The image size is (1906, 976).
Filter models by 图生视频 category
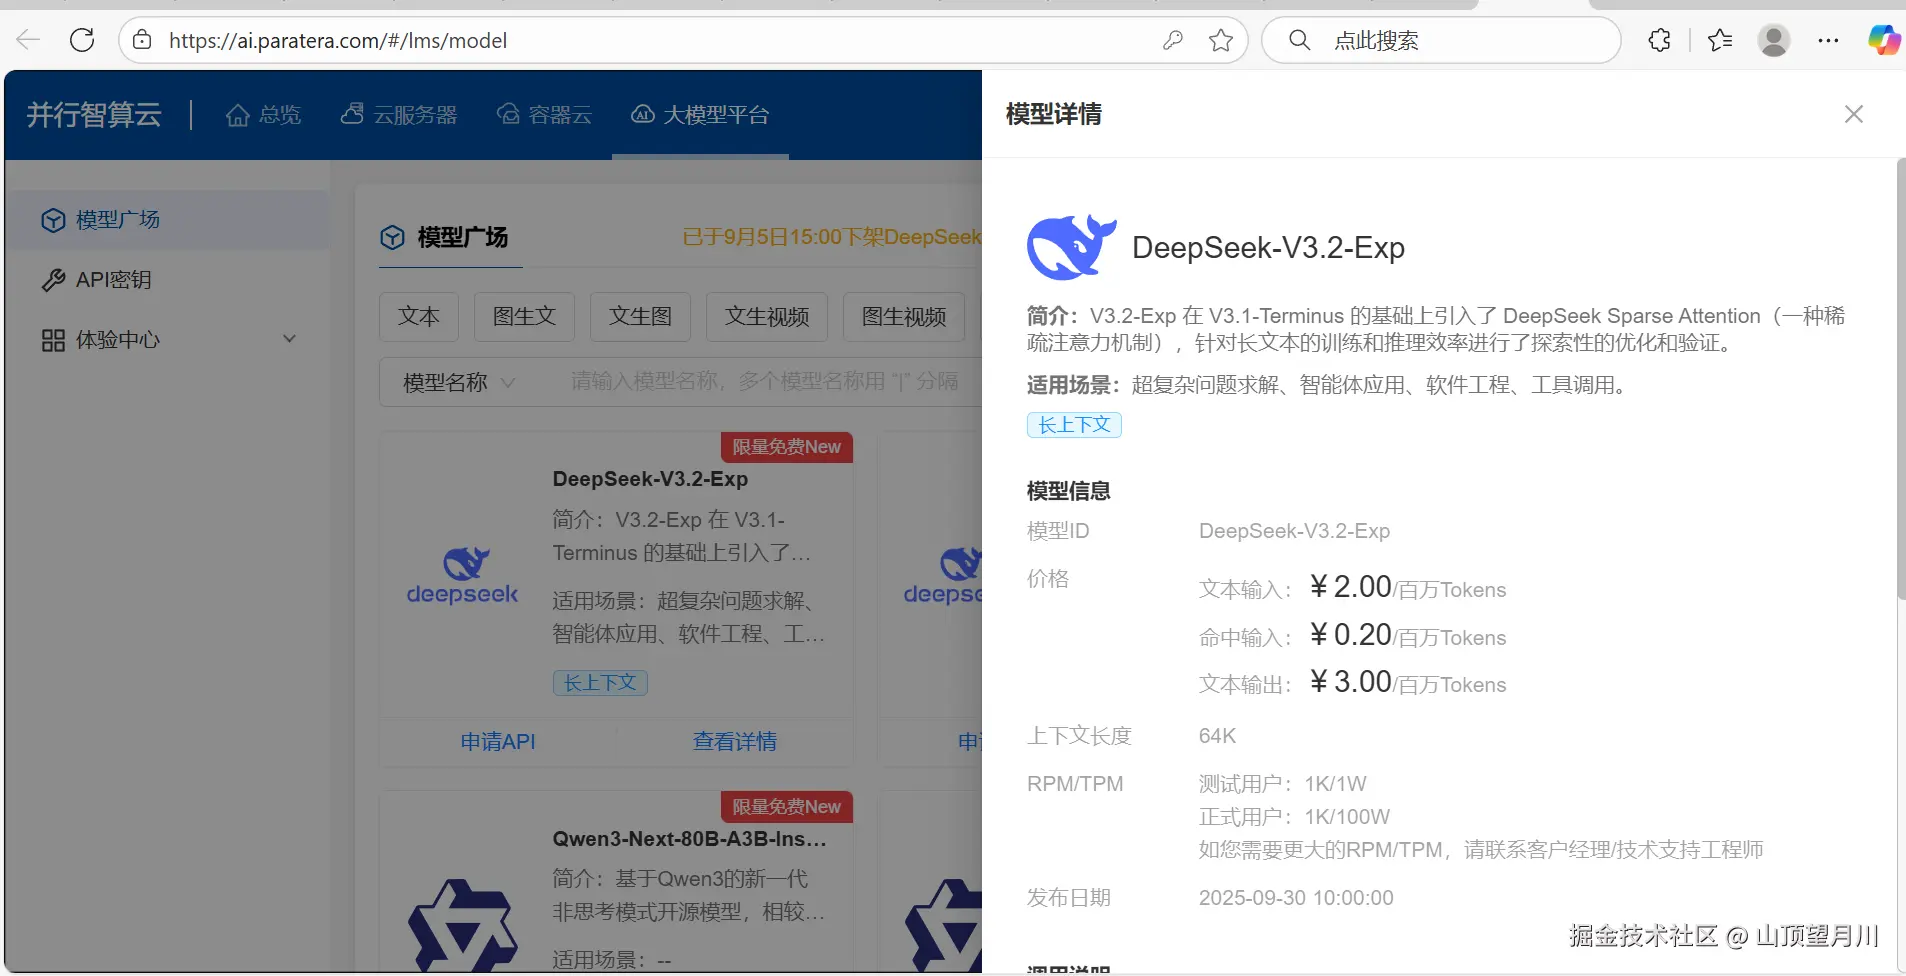pyautogui.click(x=904, y=317)
